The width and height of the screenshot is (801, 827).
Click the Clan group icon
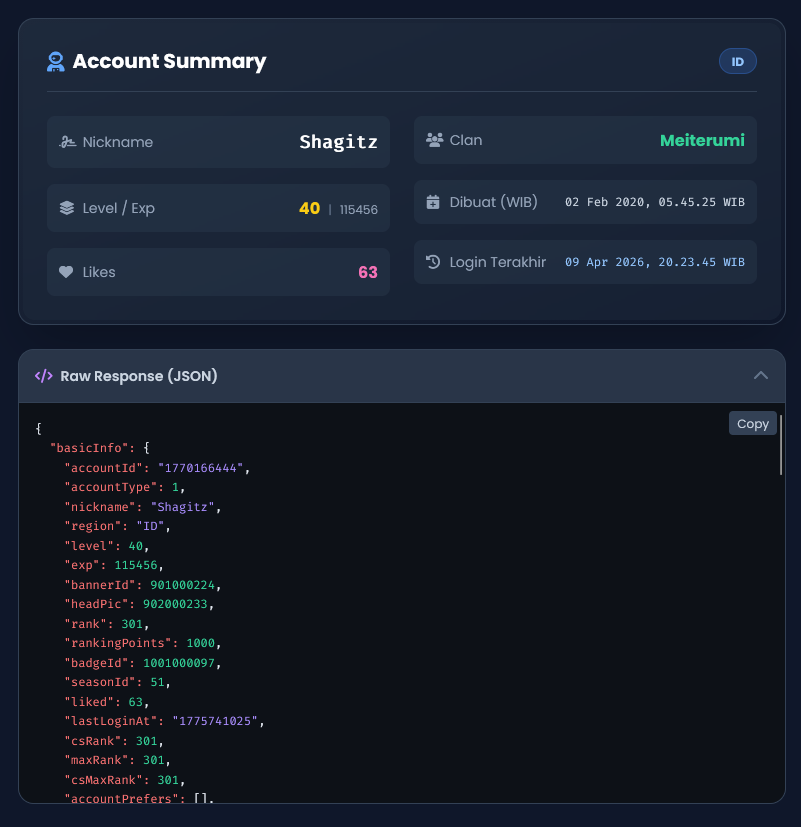[x=435, y=140]
